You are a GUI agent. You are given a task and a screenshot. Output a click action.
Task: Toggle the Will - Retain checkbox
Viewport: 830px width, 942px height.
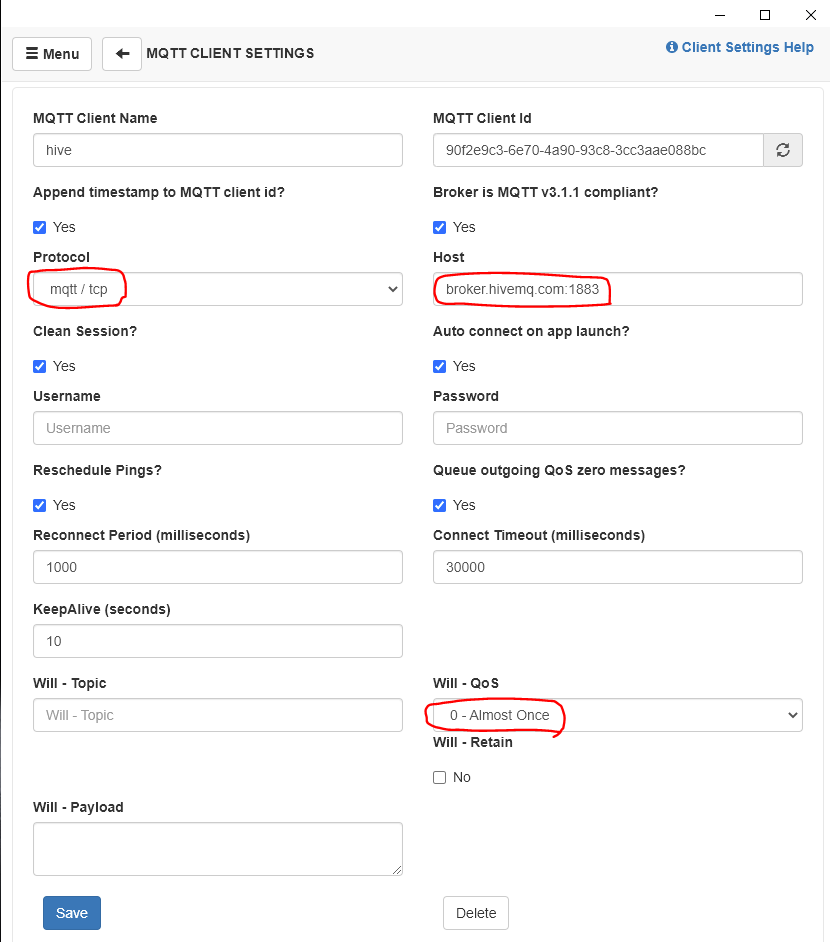440,777
